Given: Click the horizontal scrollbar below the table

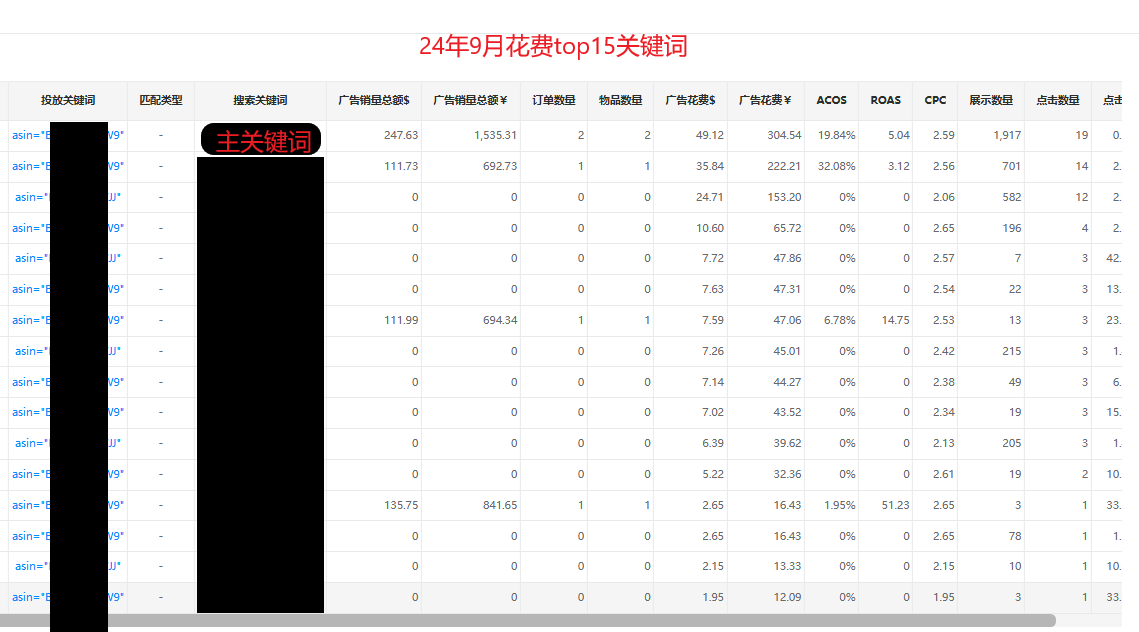Looking at the screenshot, I should point(527,620).
